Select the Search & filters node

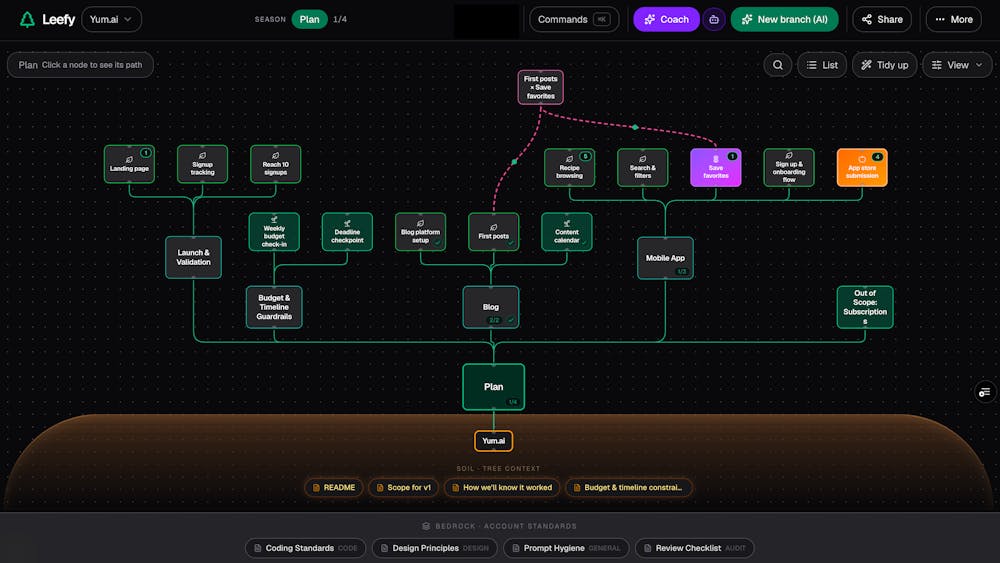pyautogui.click(x=643, y=168)
